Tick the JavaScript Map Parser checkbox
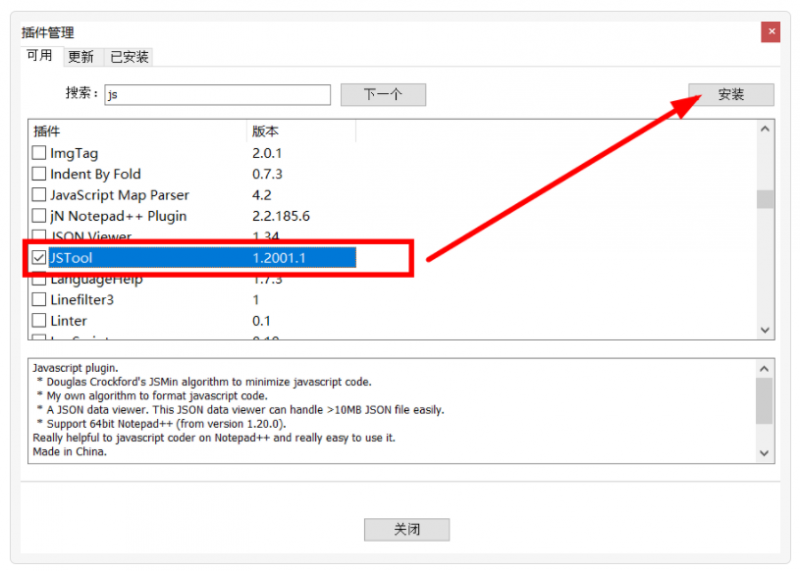 pyautogui.click(x=39, y=195)
